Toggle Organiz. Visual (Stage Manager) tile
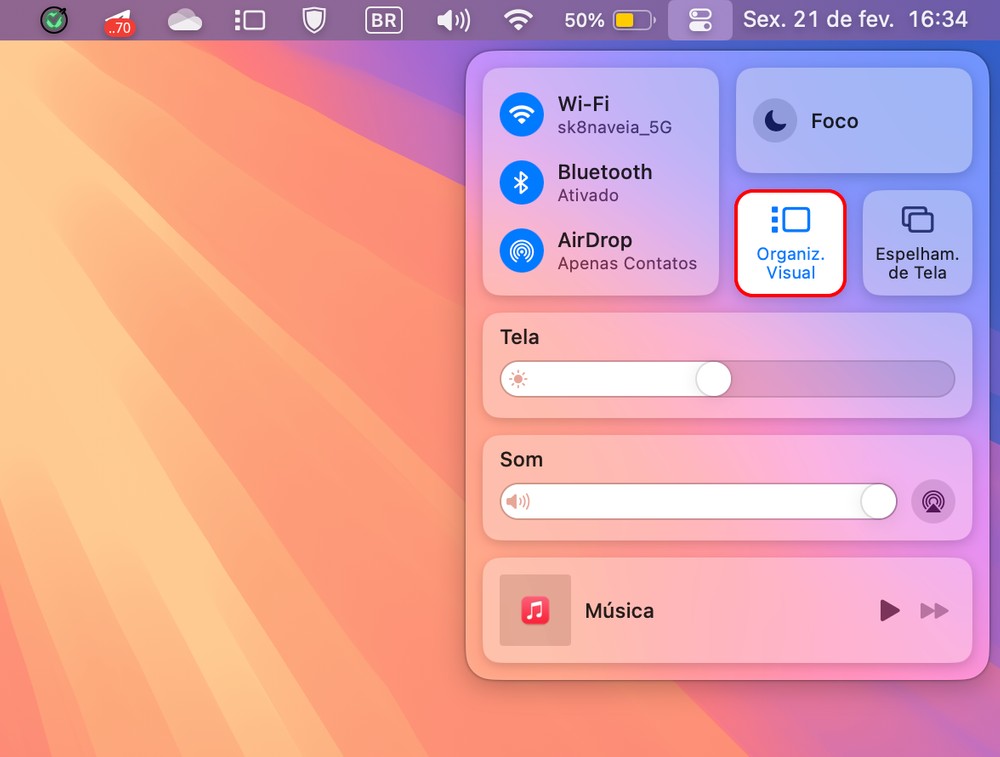Image resolution: width=1000 pixels, height=757 pixels. (790, 243)
